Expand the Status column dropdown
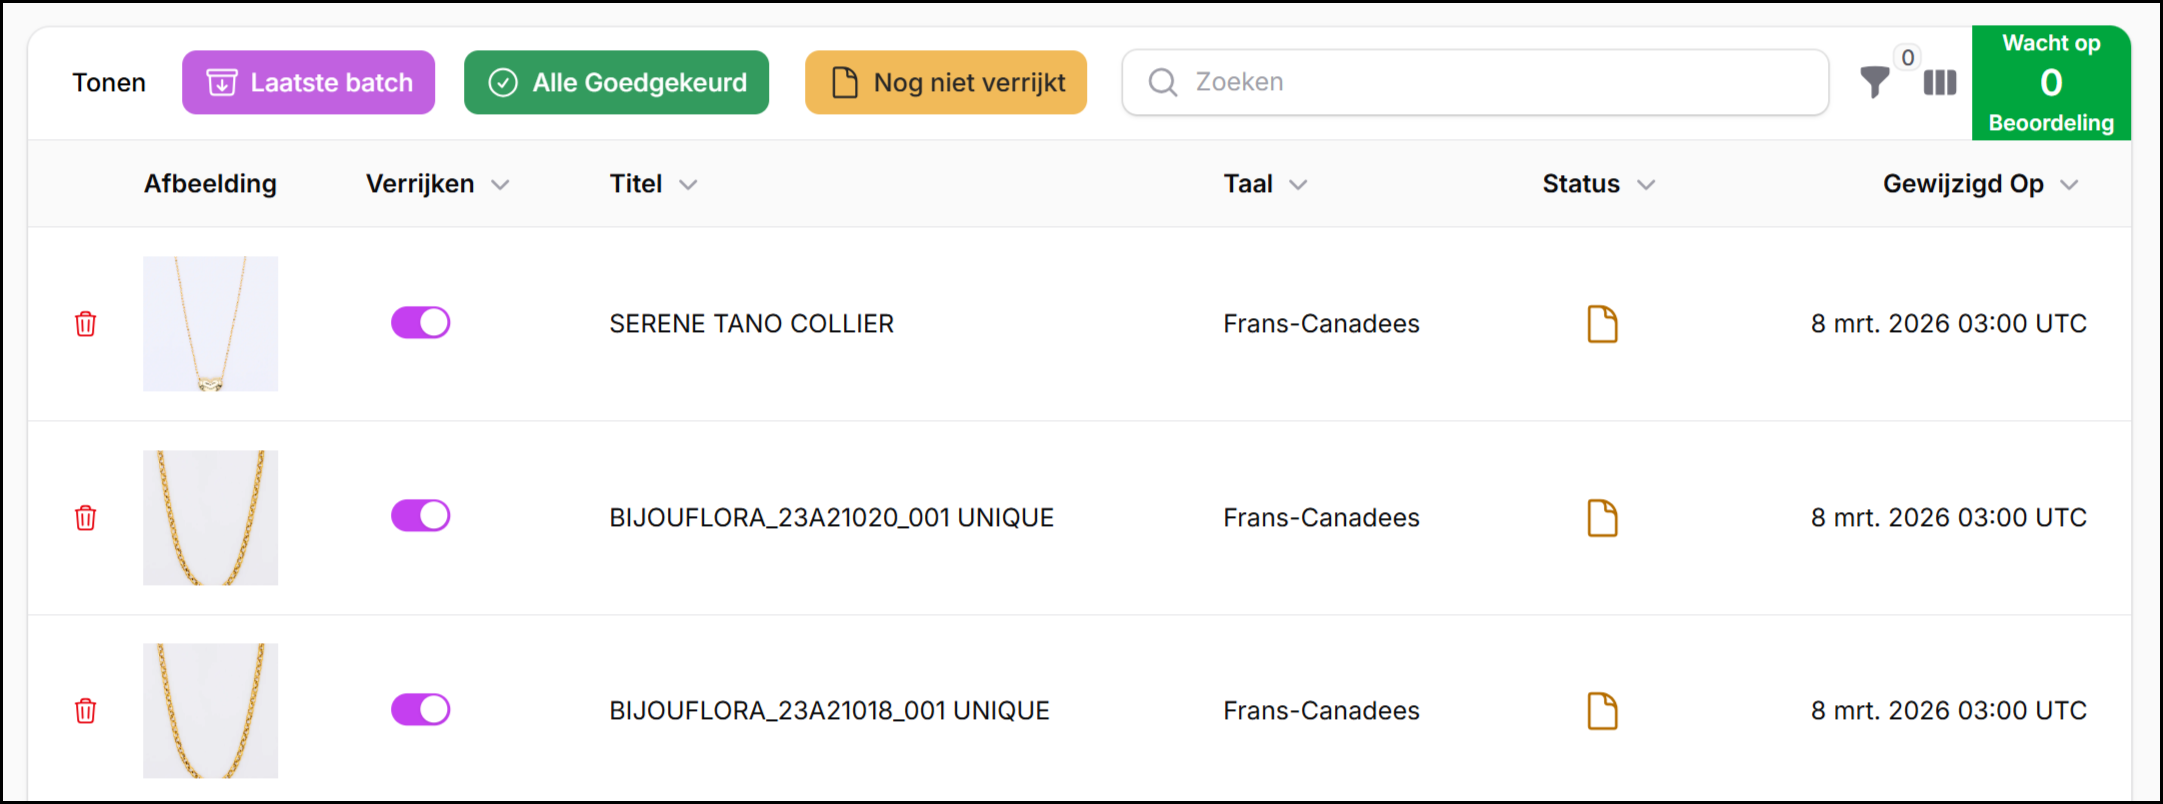The height and width of the screenshot is (804, 2163). pos(1646,185)
